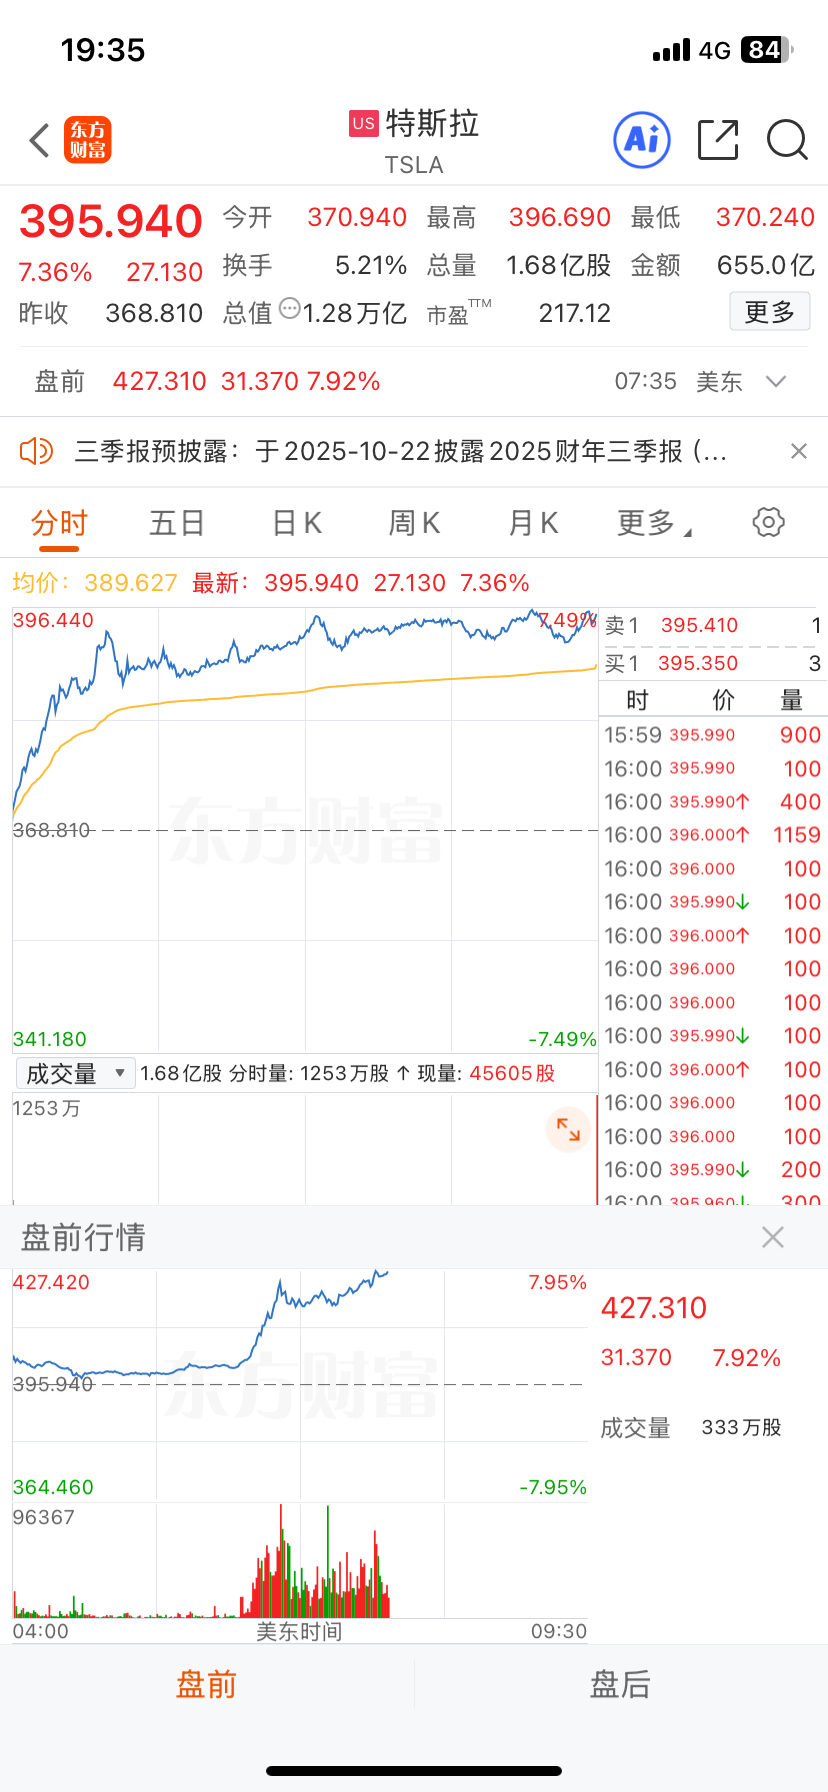Tap the speaker announcement icon
828x1792 pixels.
[x=36, y=451]
